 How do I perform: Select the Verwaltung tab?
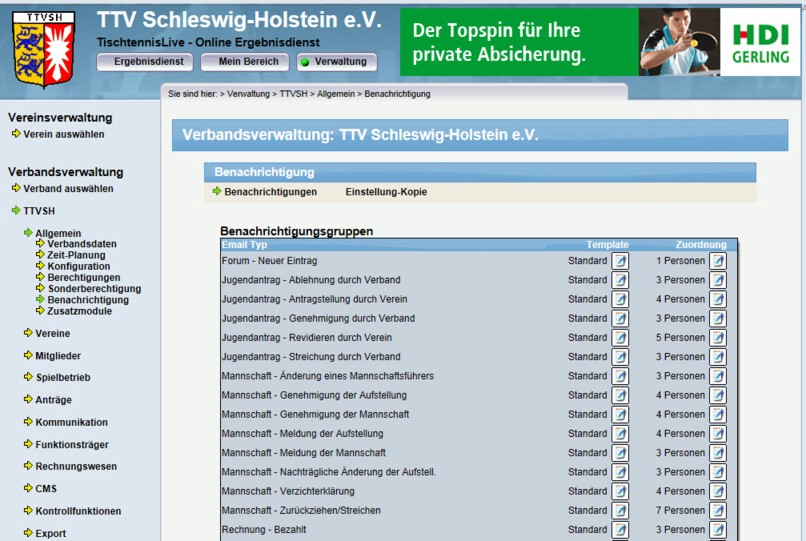[337, 62]
